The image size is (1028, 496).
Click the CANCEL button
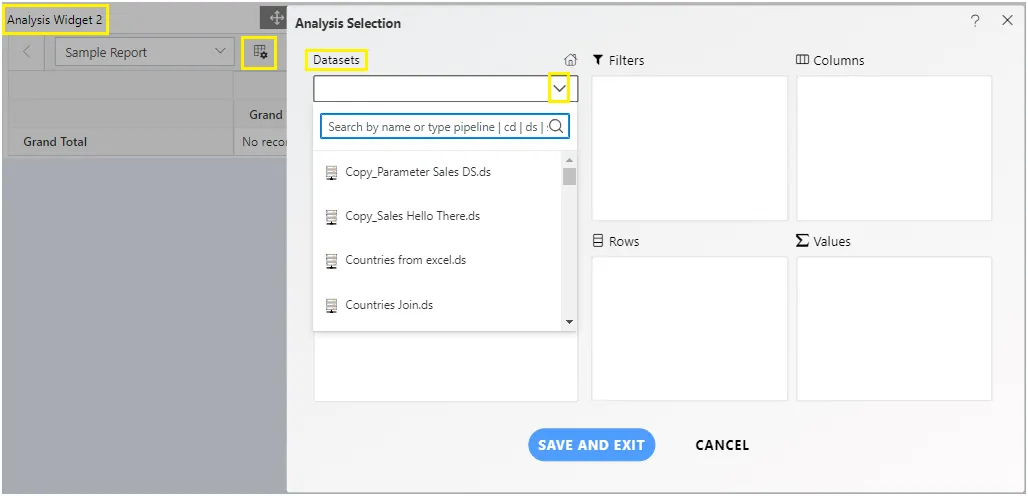(722, 445)
